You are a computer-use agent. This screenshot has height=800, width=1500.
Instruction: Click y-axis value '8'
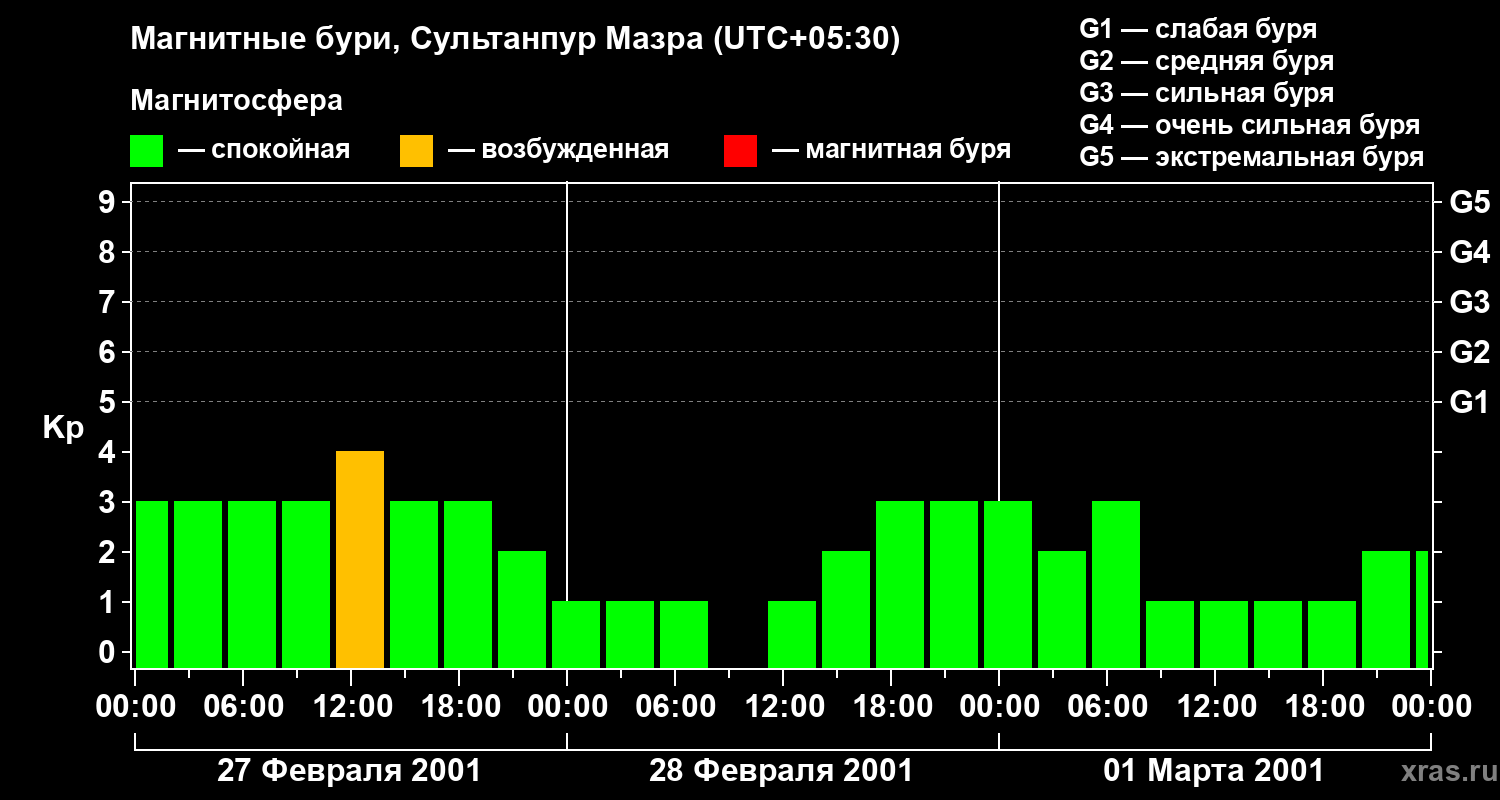(x=109, y=252)
